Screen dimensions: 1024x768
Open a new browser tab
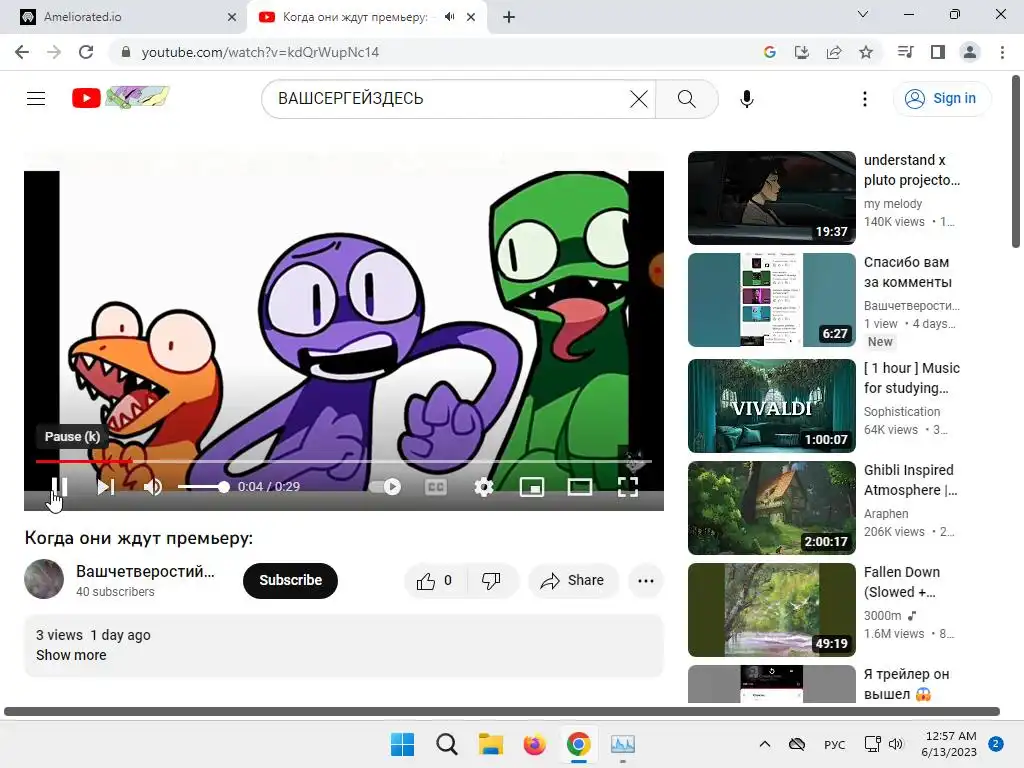click(x=509, y=17)
